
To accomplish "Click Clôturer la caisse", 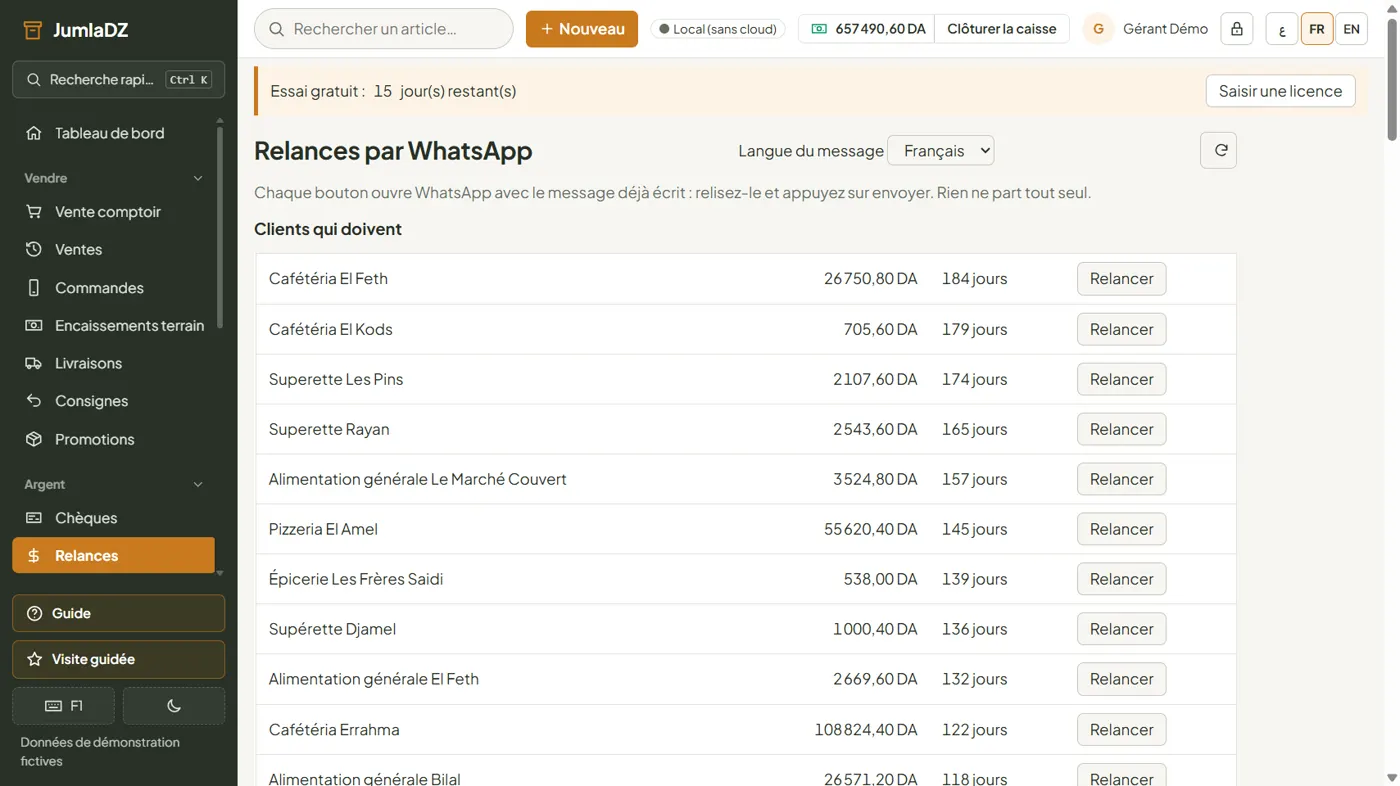I will pyautogui.click(x=1002, y=29).
